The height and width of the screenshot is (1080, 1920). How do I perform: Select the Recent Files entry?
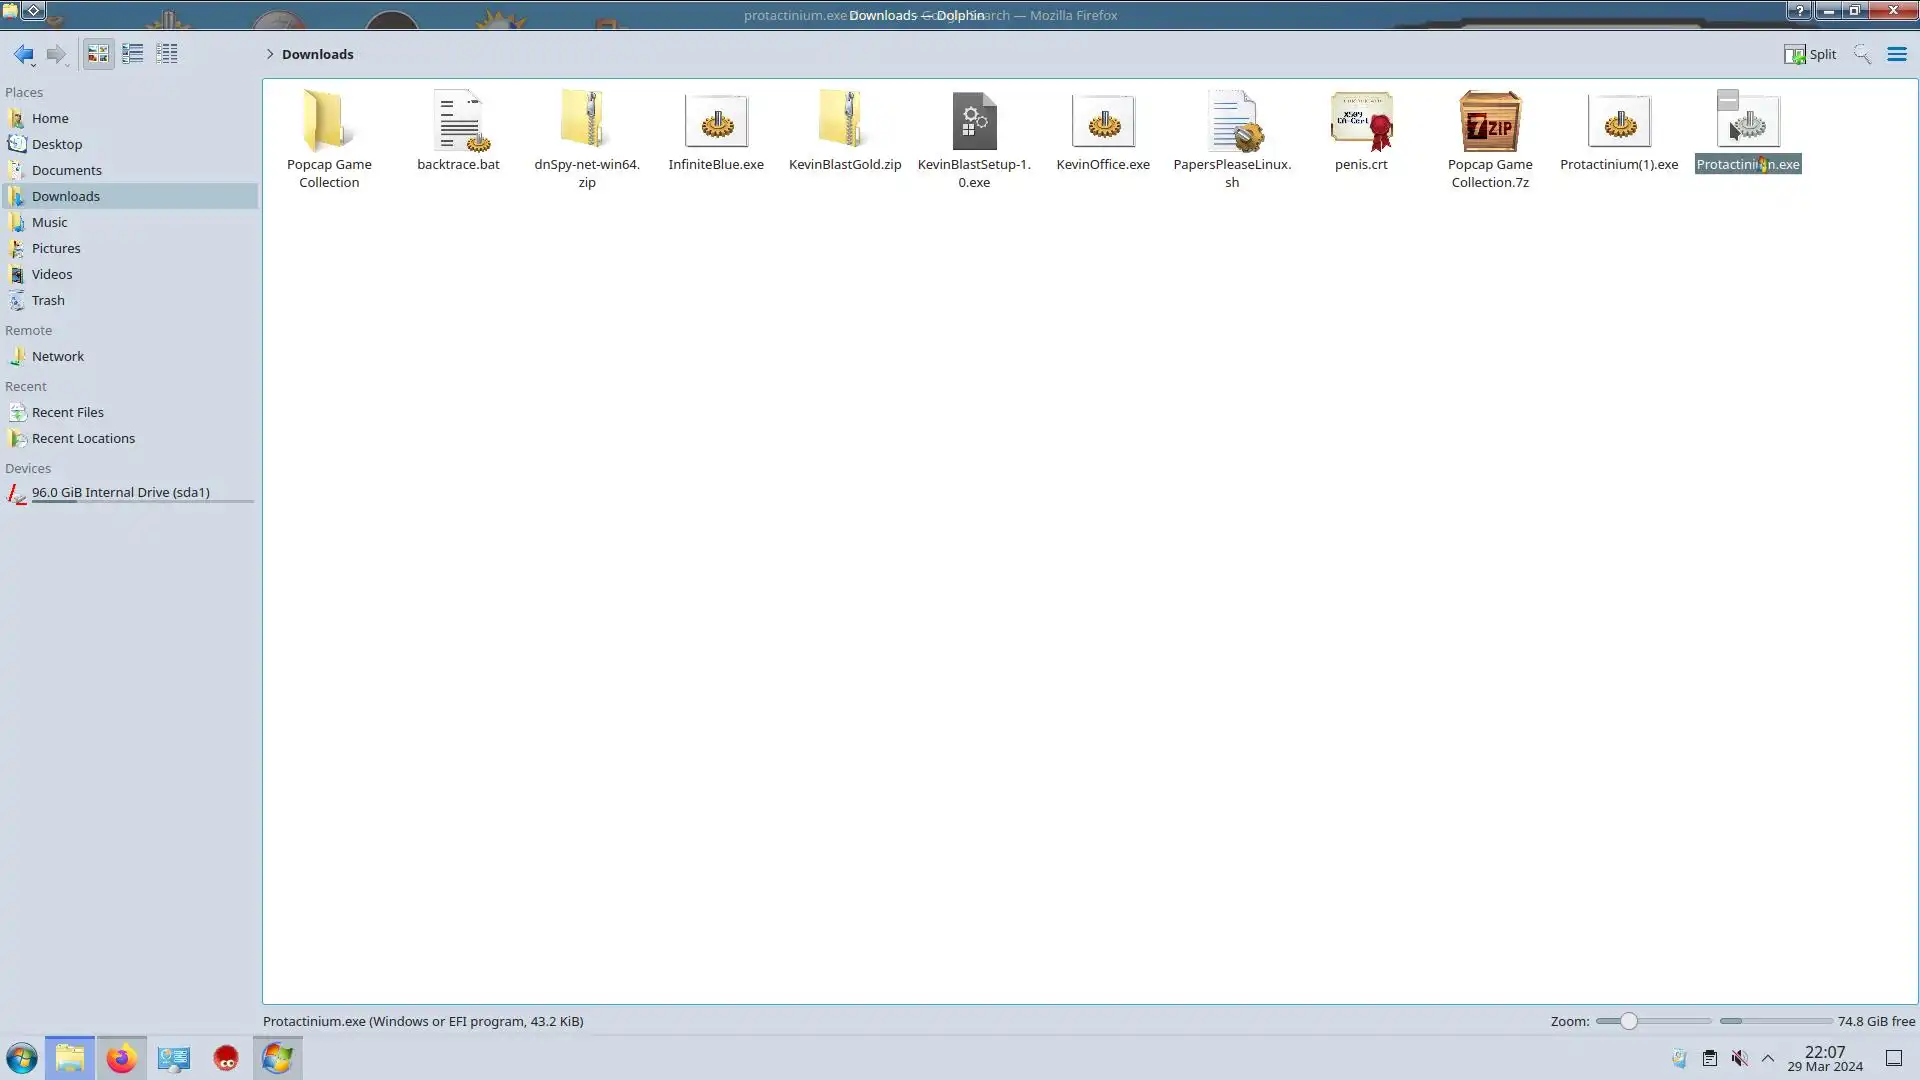[x=67, y=412]
